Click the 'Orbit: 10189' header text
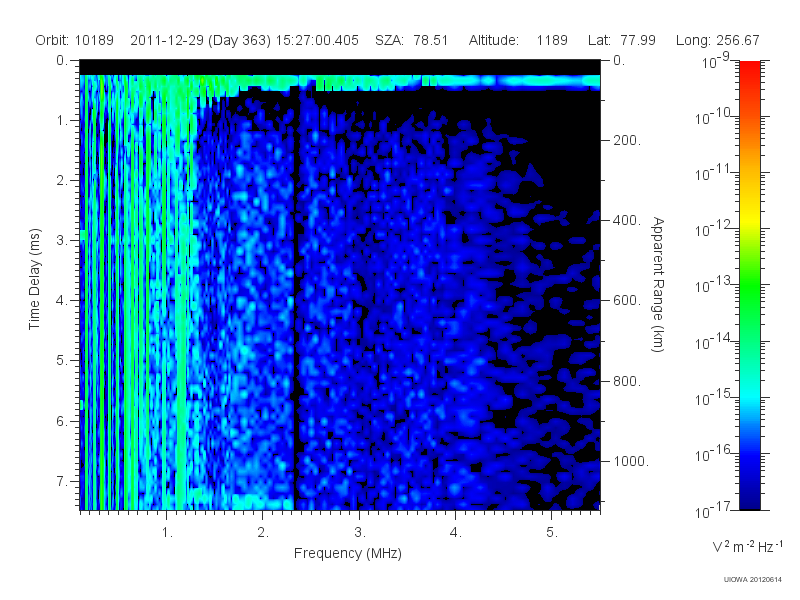 pyautogui.click(x=74, y=40)
